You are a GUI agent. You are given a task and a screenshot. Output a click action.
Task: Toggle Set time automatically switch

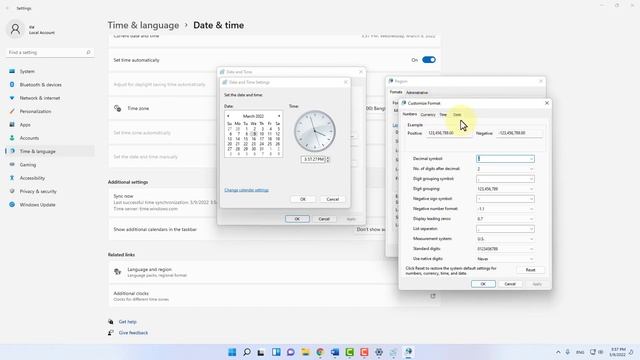point(429,60)
